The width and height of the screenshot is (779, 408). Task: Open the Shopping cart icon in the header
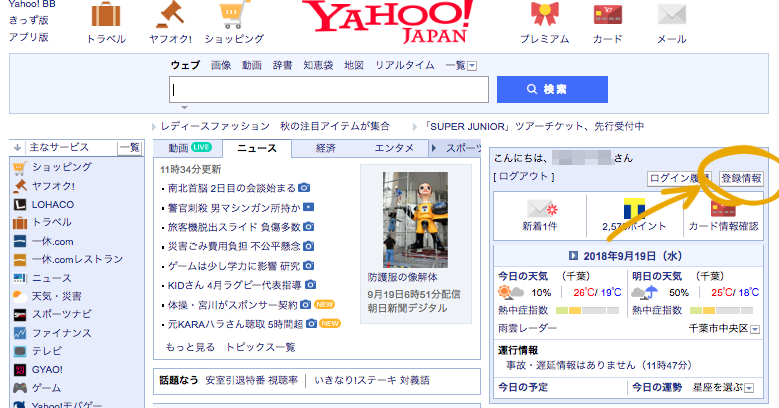click(234, 14)
